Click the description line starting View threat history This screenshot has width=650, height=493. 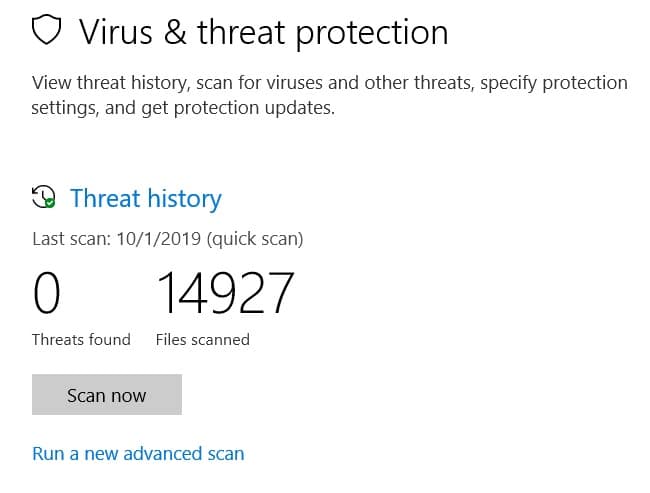[330, 83]
